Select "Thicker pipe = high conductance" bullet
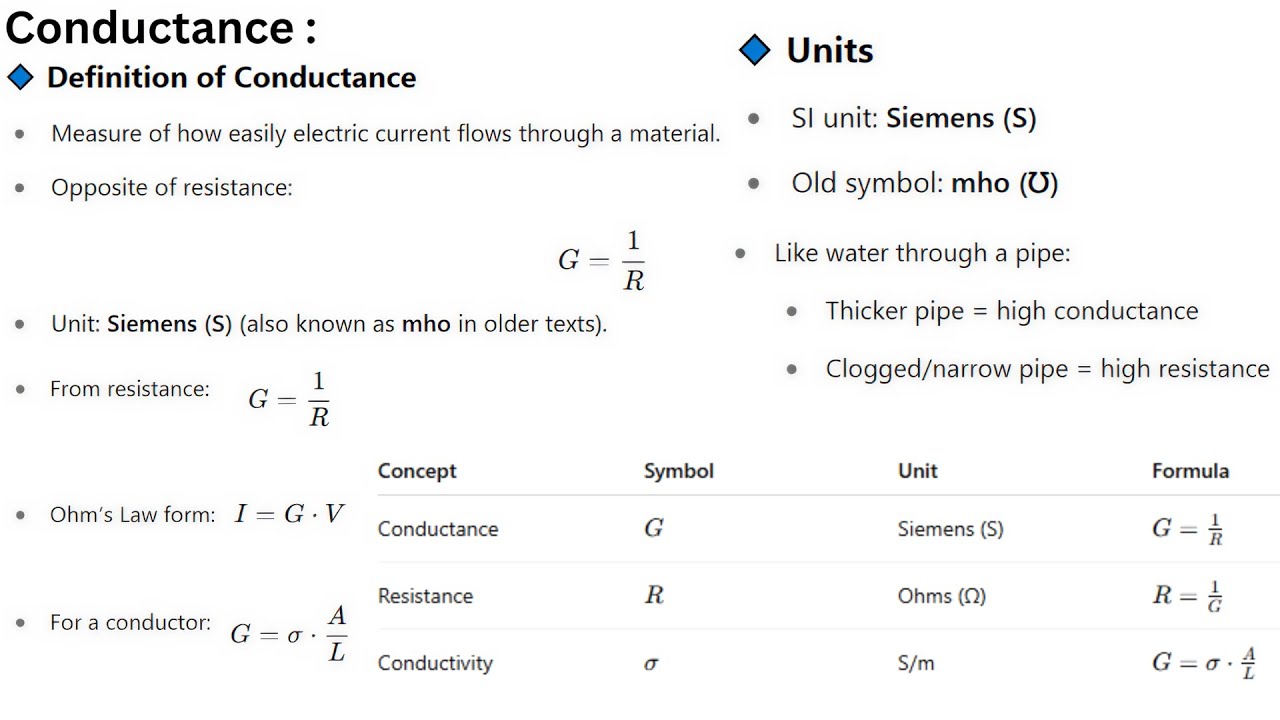1280x720 pixels. coord(1011,311)
